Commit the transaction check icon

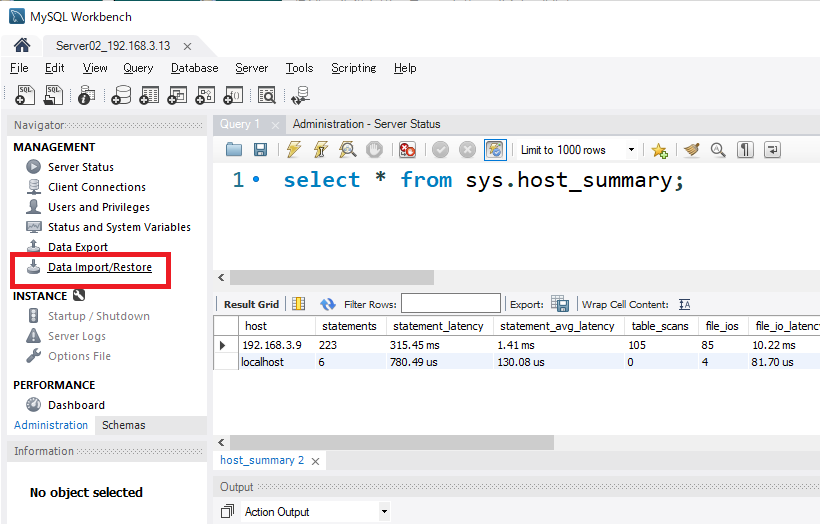click(440, 150)
